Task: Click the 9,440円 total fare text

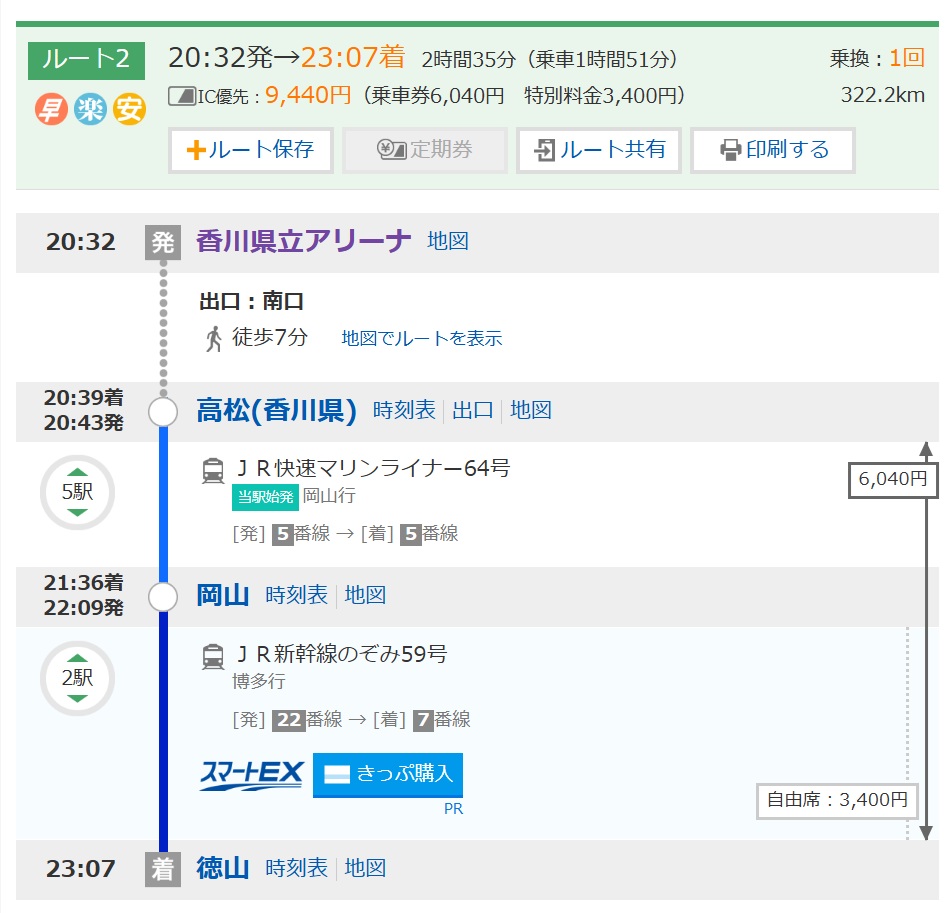Action: (308, 95)
